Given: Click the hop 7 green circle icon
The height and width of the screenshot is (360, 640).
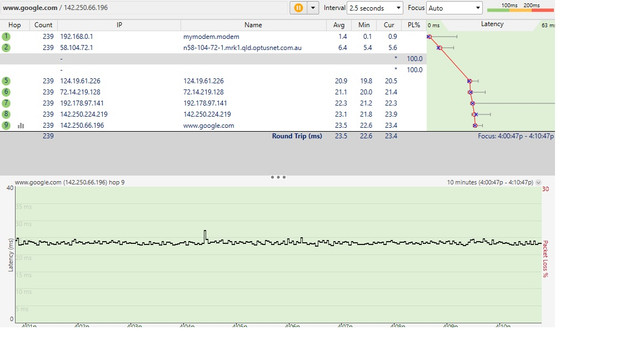Looking at the screenshot, I should point(6,103).
